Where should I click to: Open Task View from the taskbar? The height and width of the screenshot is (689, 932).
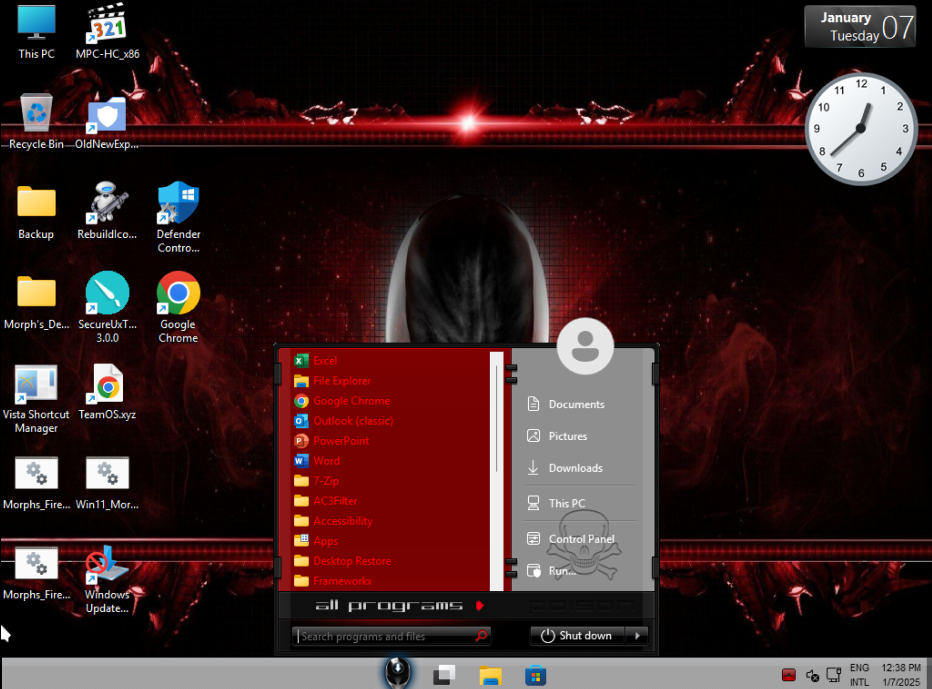(x=444, y=675)
